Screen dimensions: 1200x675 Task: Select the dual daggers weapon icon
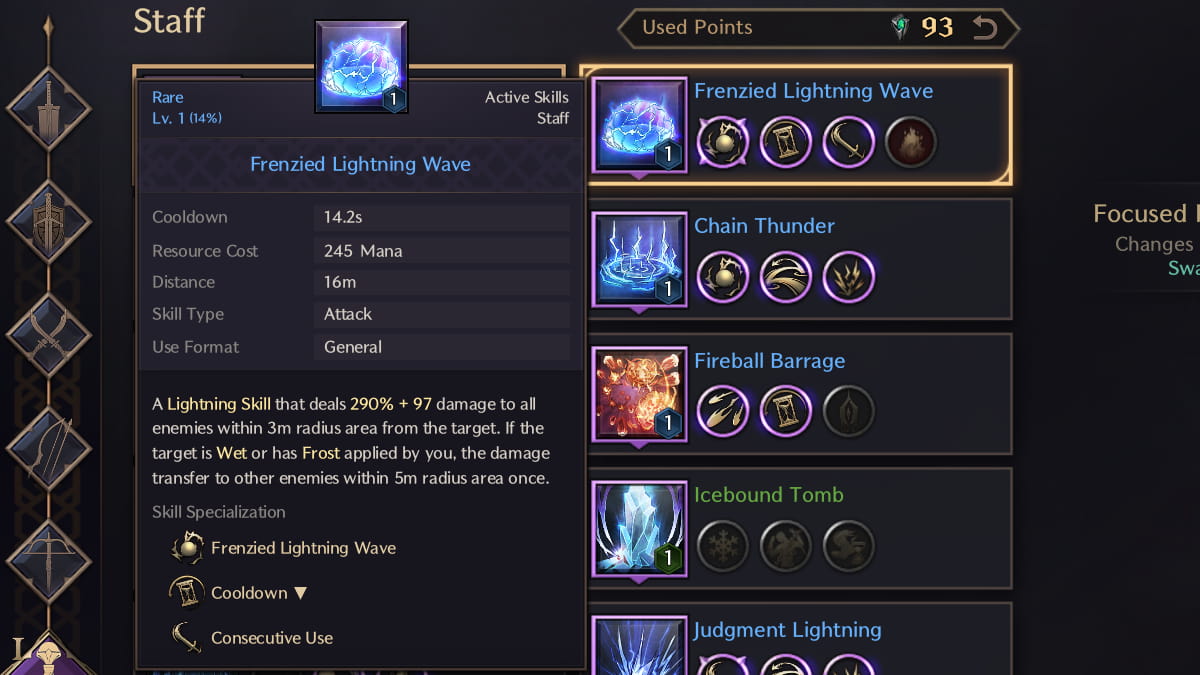pyautogui.click(x=48, y=335)
